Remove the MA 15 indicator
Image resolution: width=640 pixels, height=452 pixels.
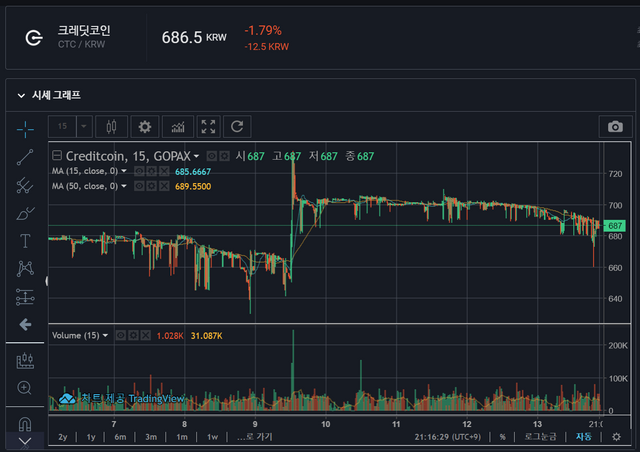pyautogui.click(x=164, y=171)
